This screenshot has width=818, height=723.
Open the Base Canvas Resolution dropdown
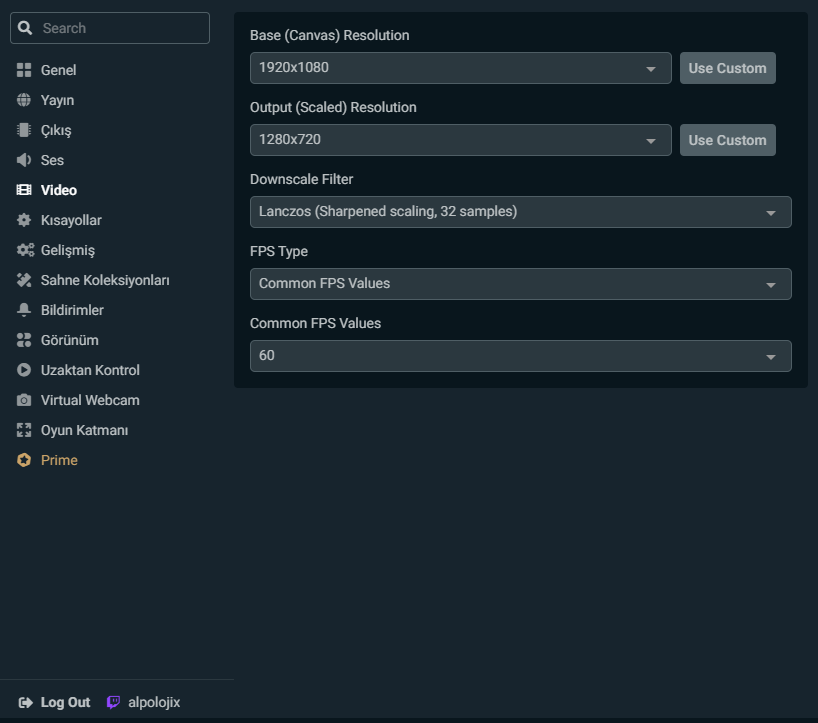pos(460,68)
